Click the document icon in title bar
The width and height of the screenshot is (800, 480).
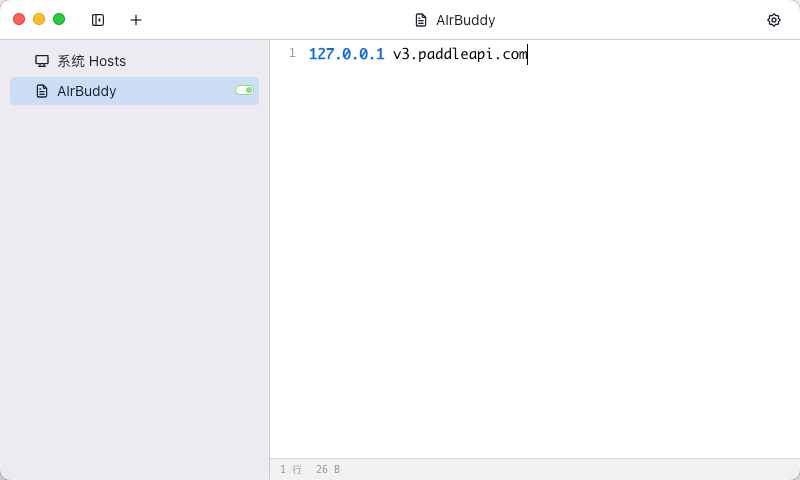click(x=421, y=20)
